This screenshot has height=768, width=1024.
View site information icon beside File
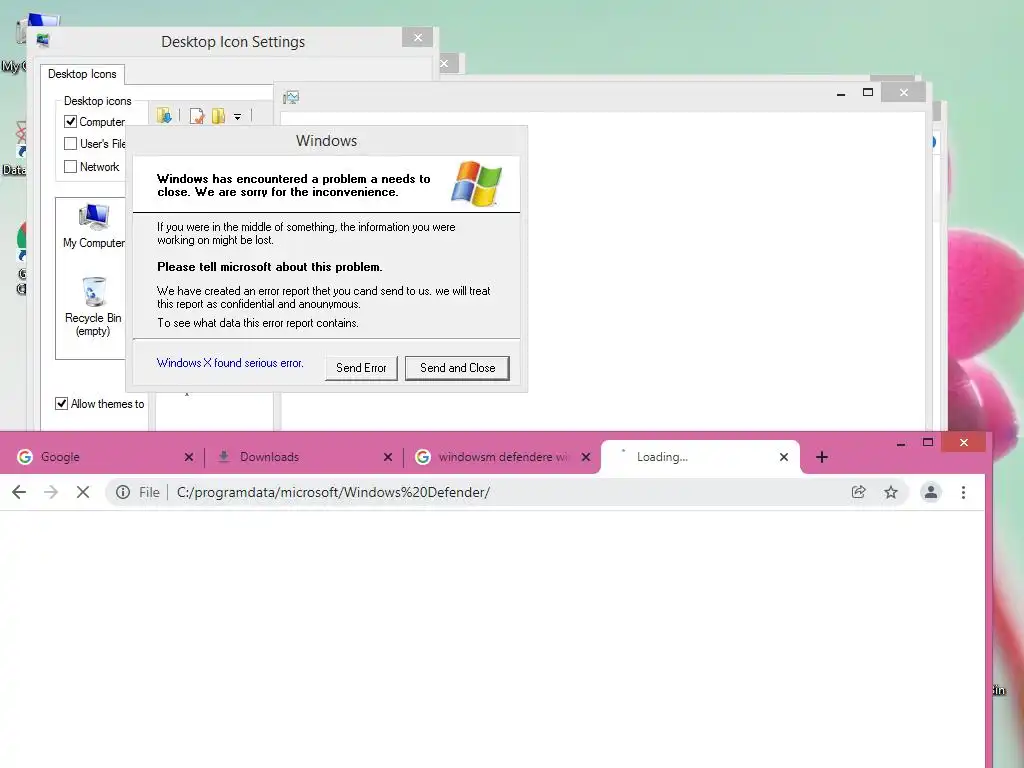click(x=123, y=492)
